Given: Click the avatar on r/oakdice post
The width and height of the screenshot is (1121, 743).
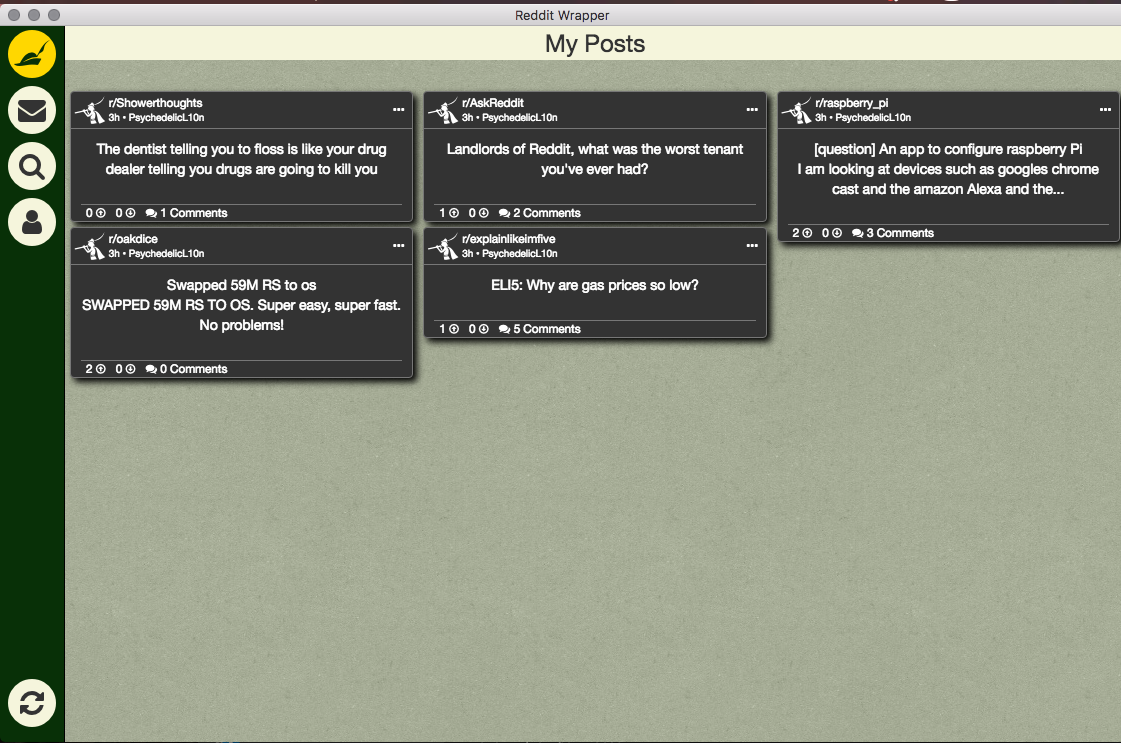Looking at the screenshot, I should point(90,246).
